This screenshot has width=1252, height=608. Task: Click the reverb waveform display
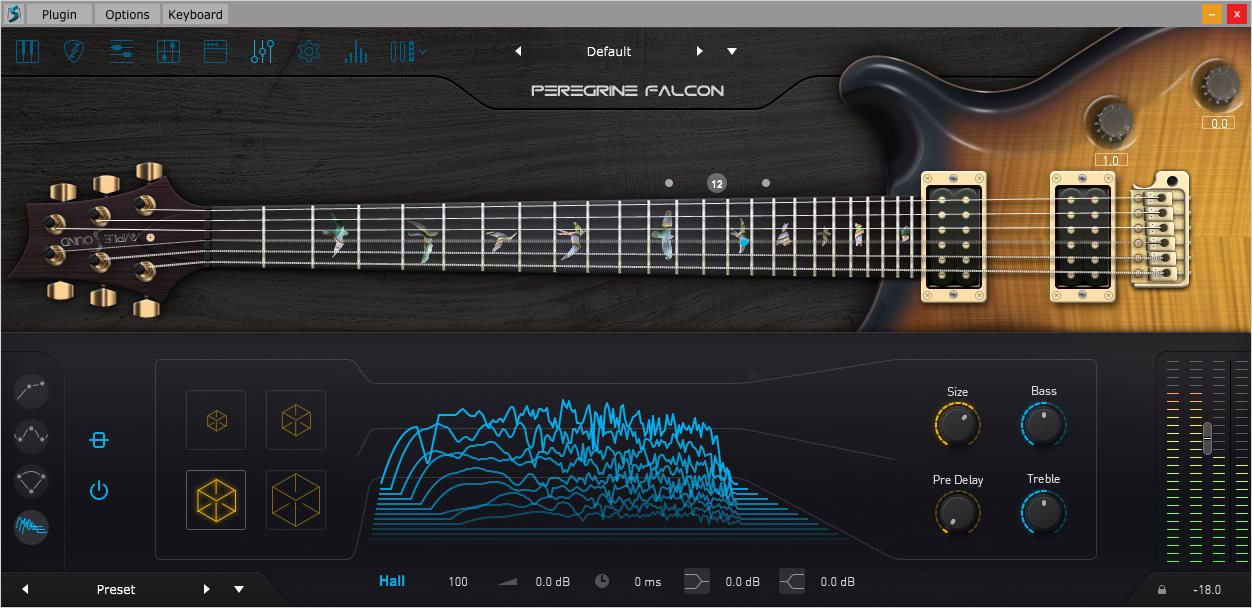[x=610, y=470]
